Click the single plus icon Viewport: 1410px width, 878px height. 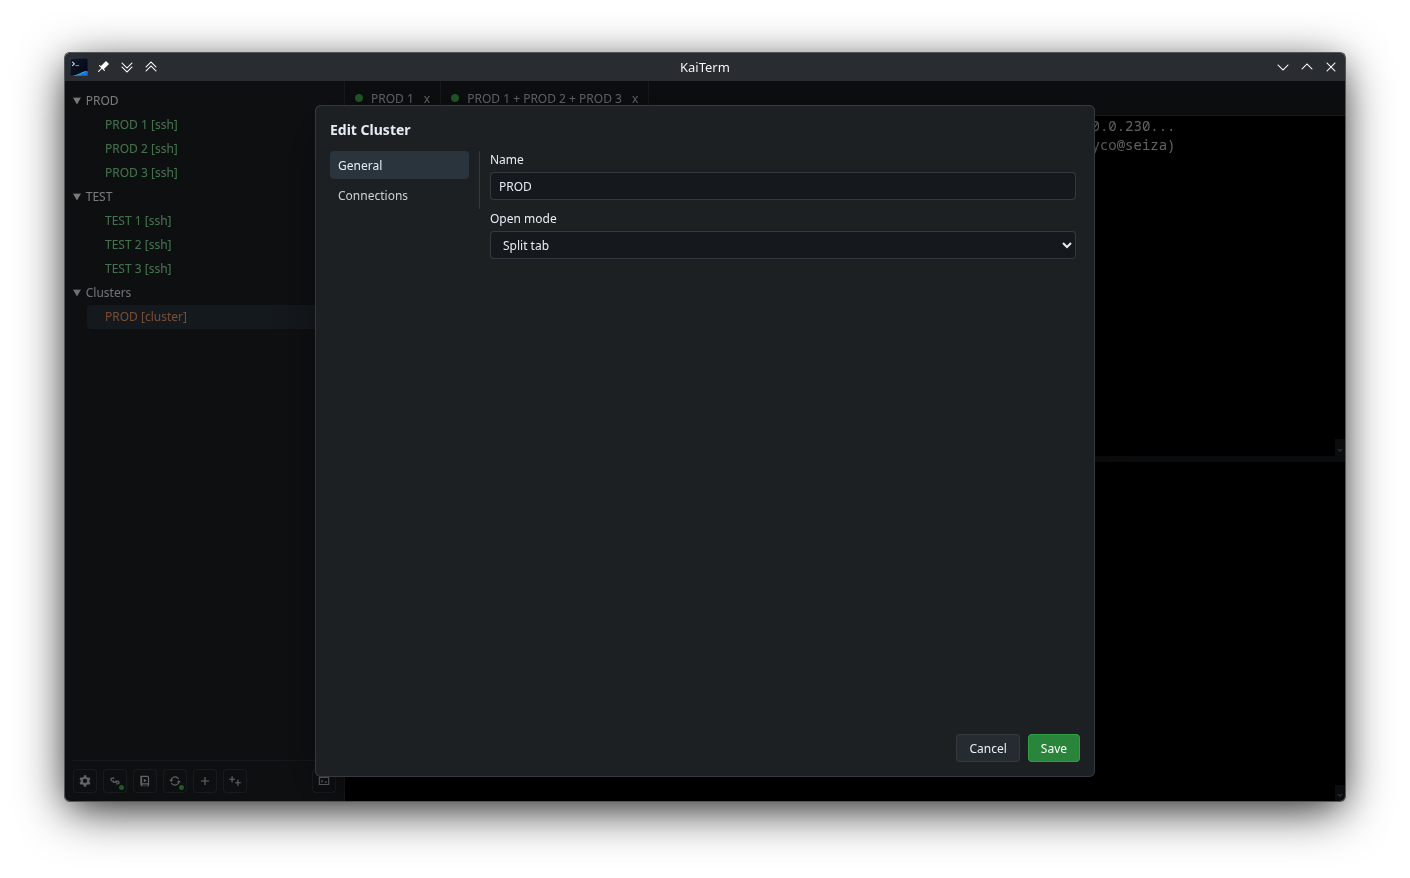(x=205, y=781)
